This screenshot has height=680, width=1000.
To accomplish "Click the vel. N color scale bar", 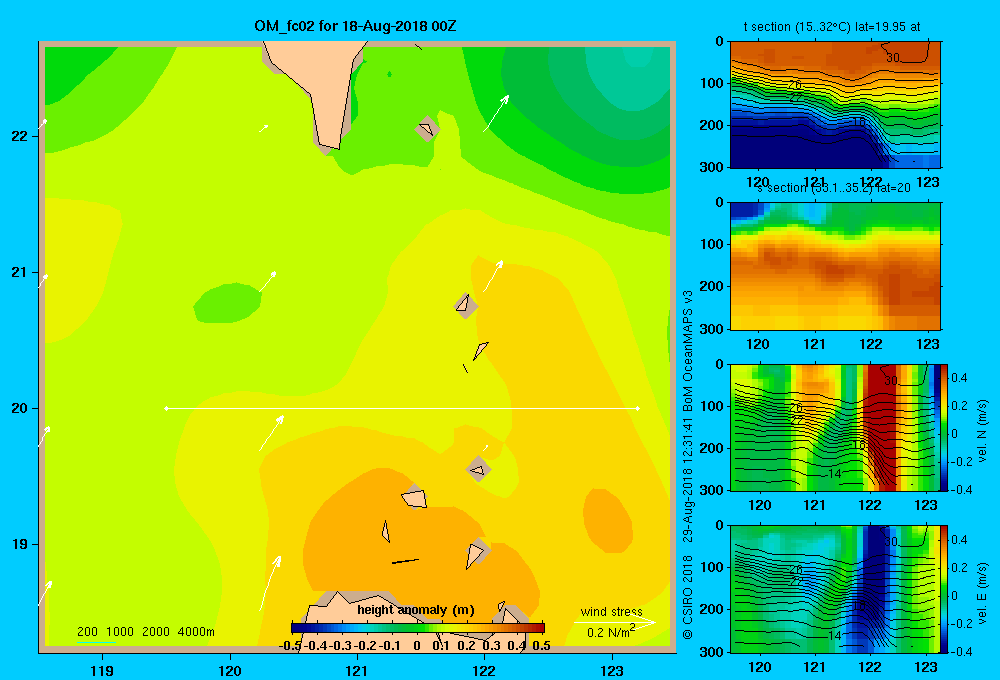I will tap(945, 427).
